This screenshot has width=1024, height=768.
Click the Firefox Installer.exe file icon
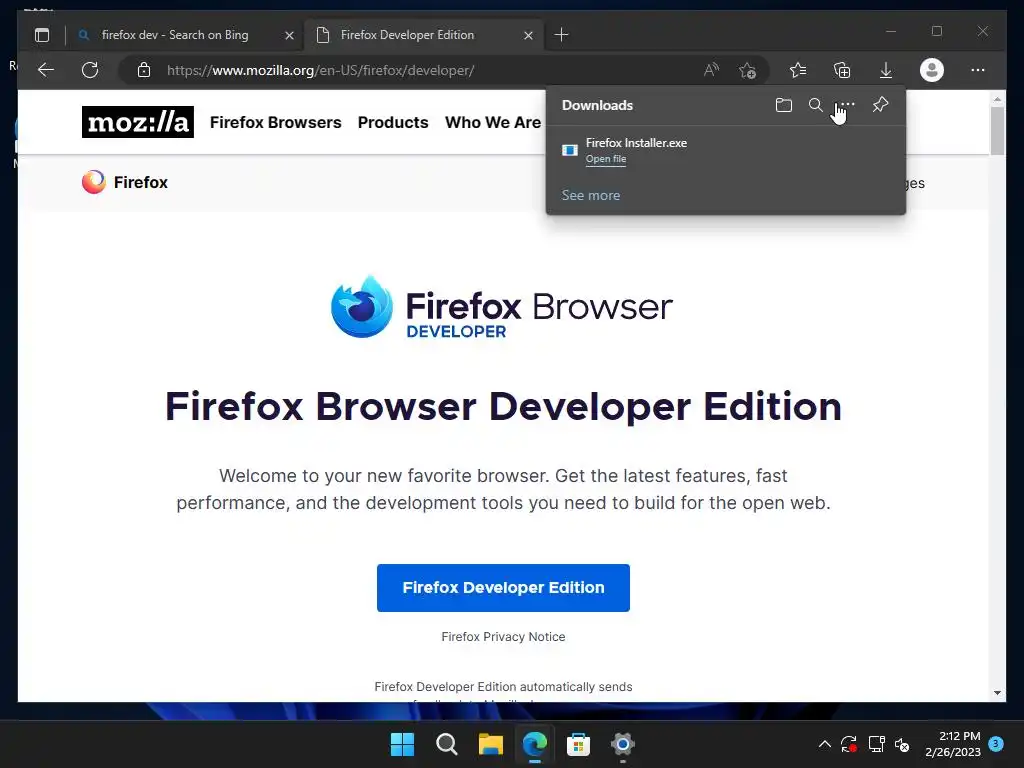[x=569, y=150]
